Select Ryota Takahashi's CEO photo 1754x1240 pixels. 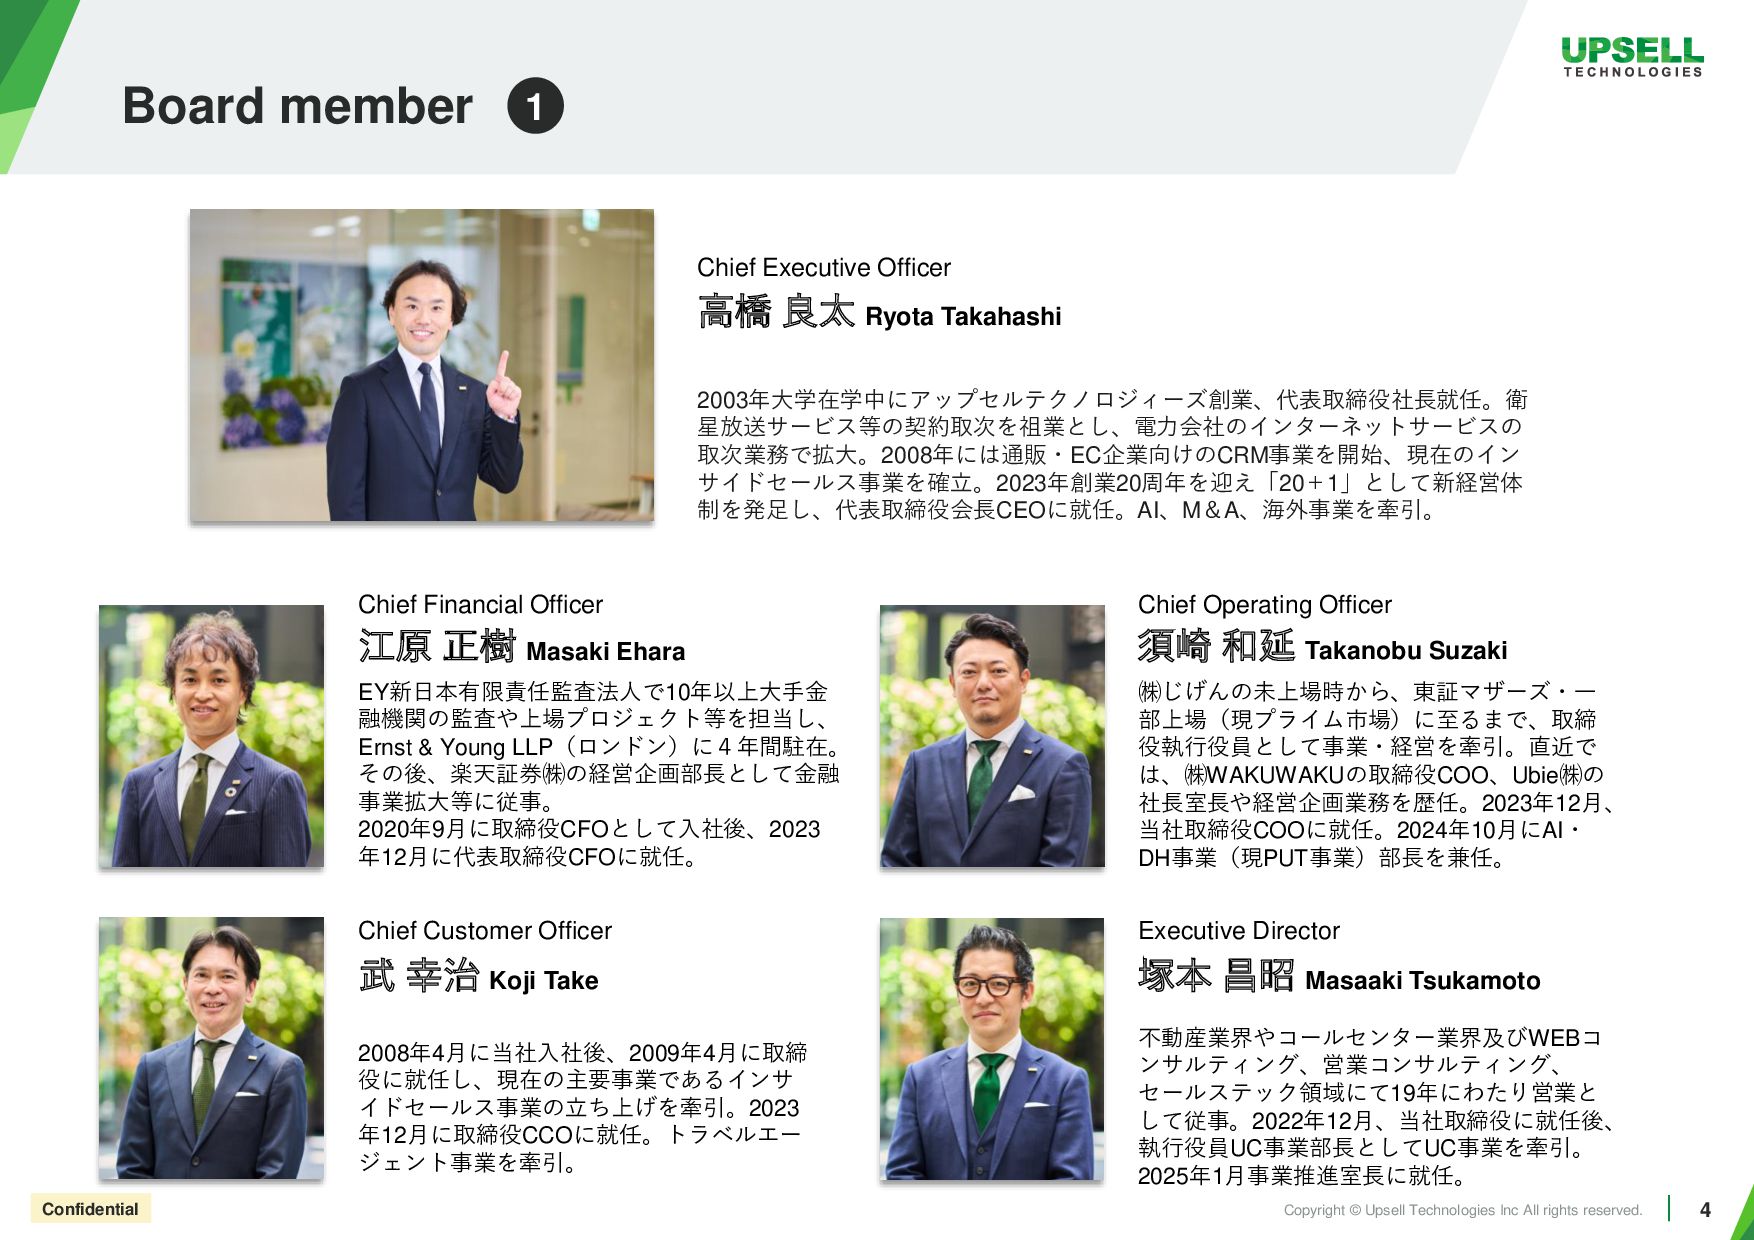[x=422, y=365]
